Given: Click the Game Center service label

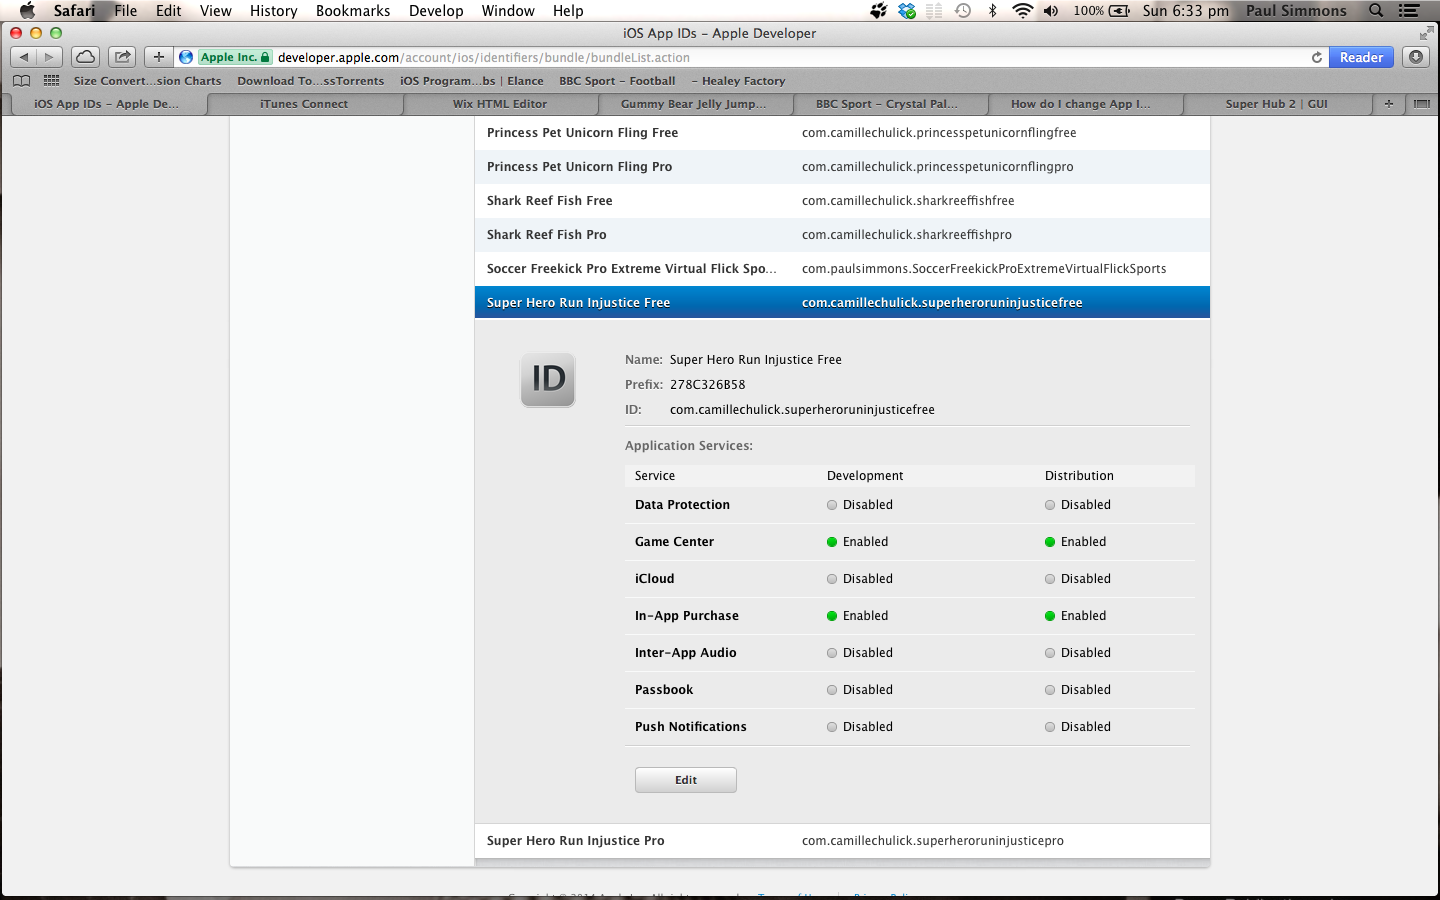Looking at the screenshot, I should [x=675, y=542].
